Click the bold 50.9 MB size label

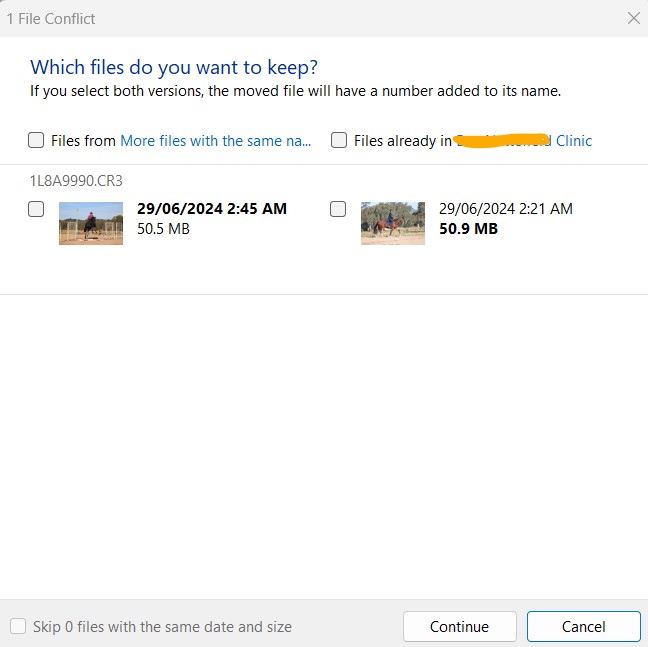click(x=468, y=229)
